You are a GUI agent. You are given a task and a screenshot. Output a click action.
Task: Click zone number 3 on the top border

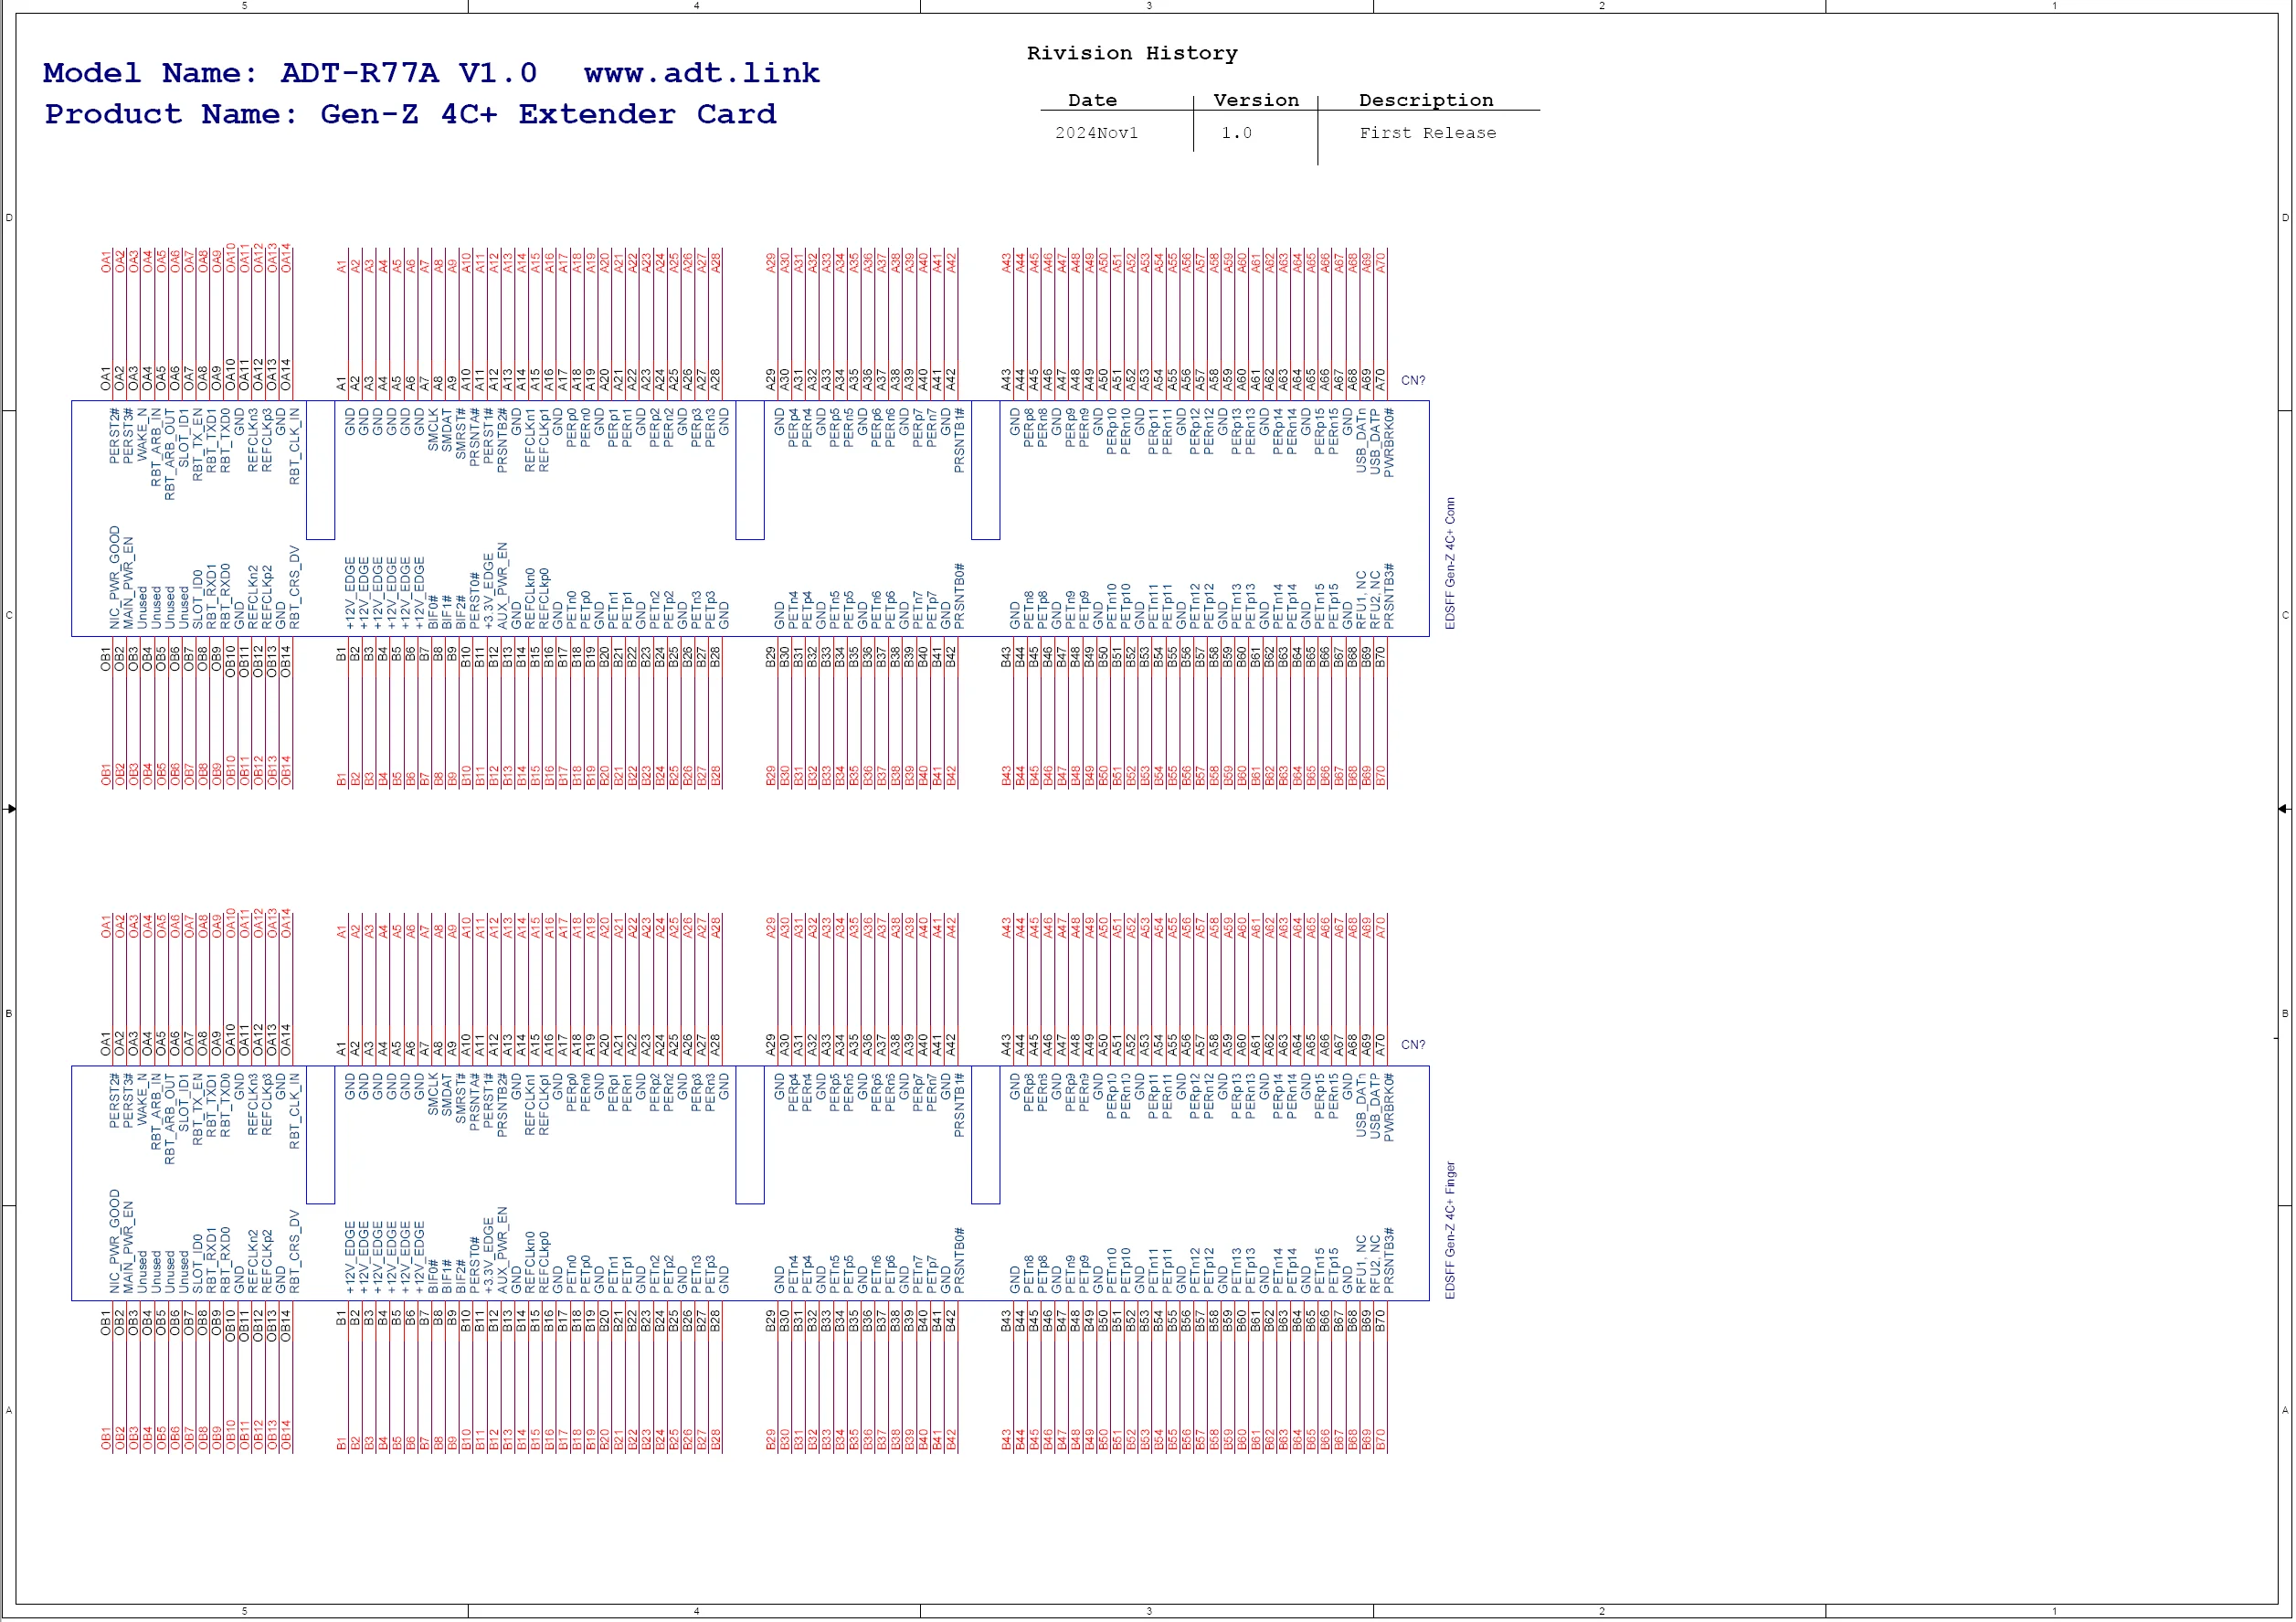(1149, 6)
